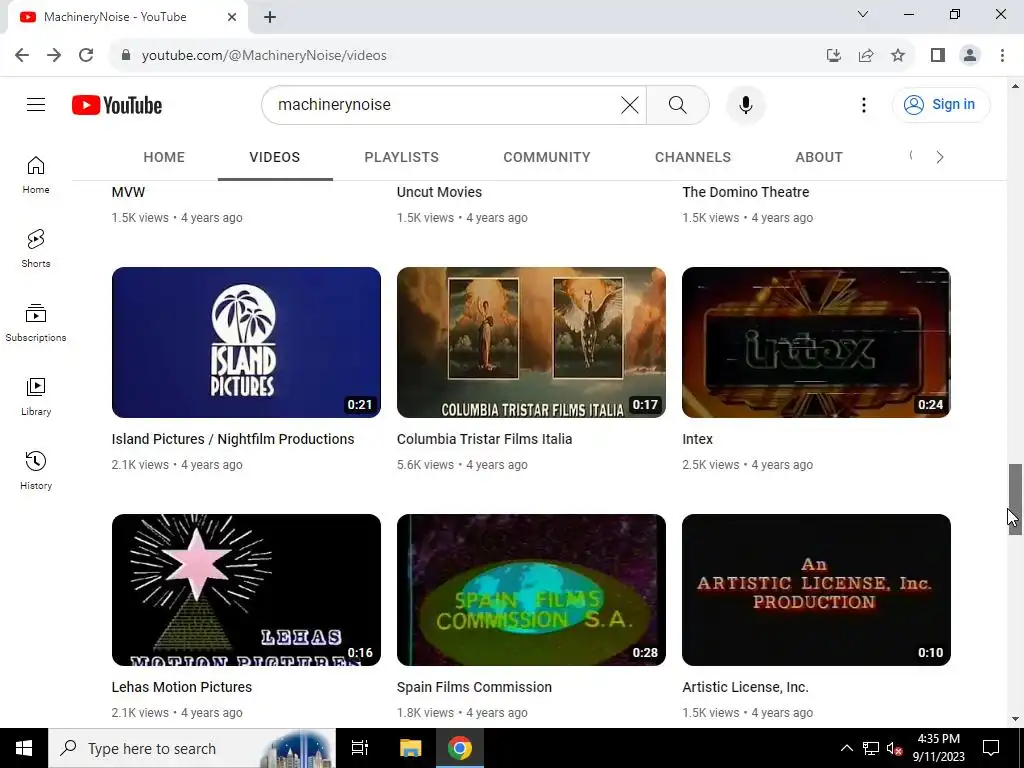
Task: Play Columbia Tristar Films Italia thumbnail
Action: coord(531,342)
